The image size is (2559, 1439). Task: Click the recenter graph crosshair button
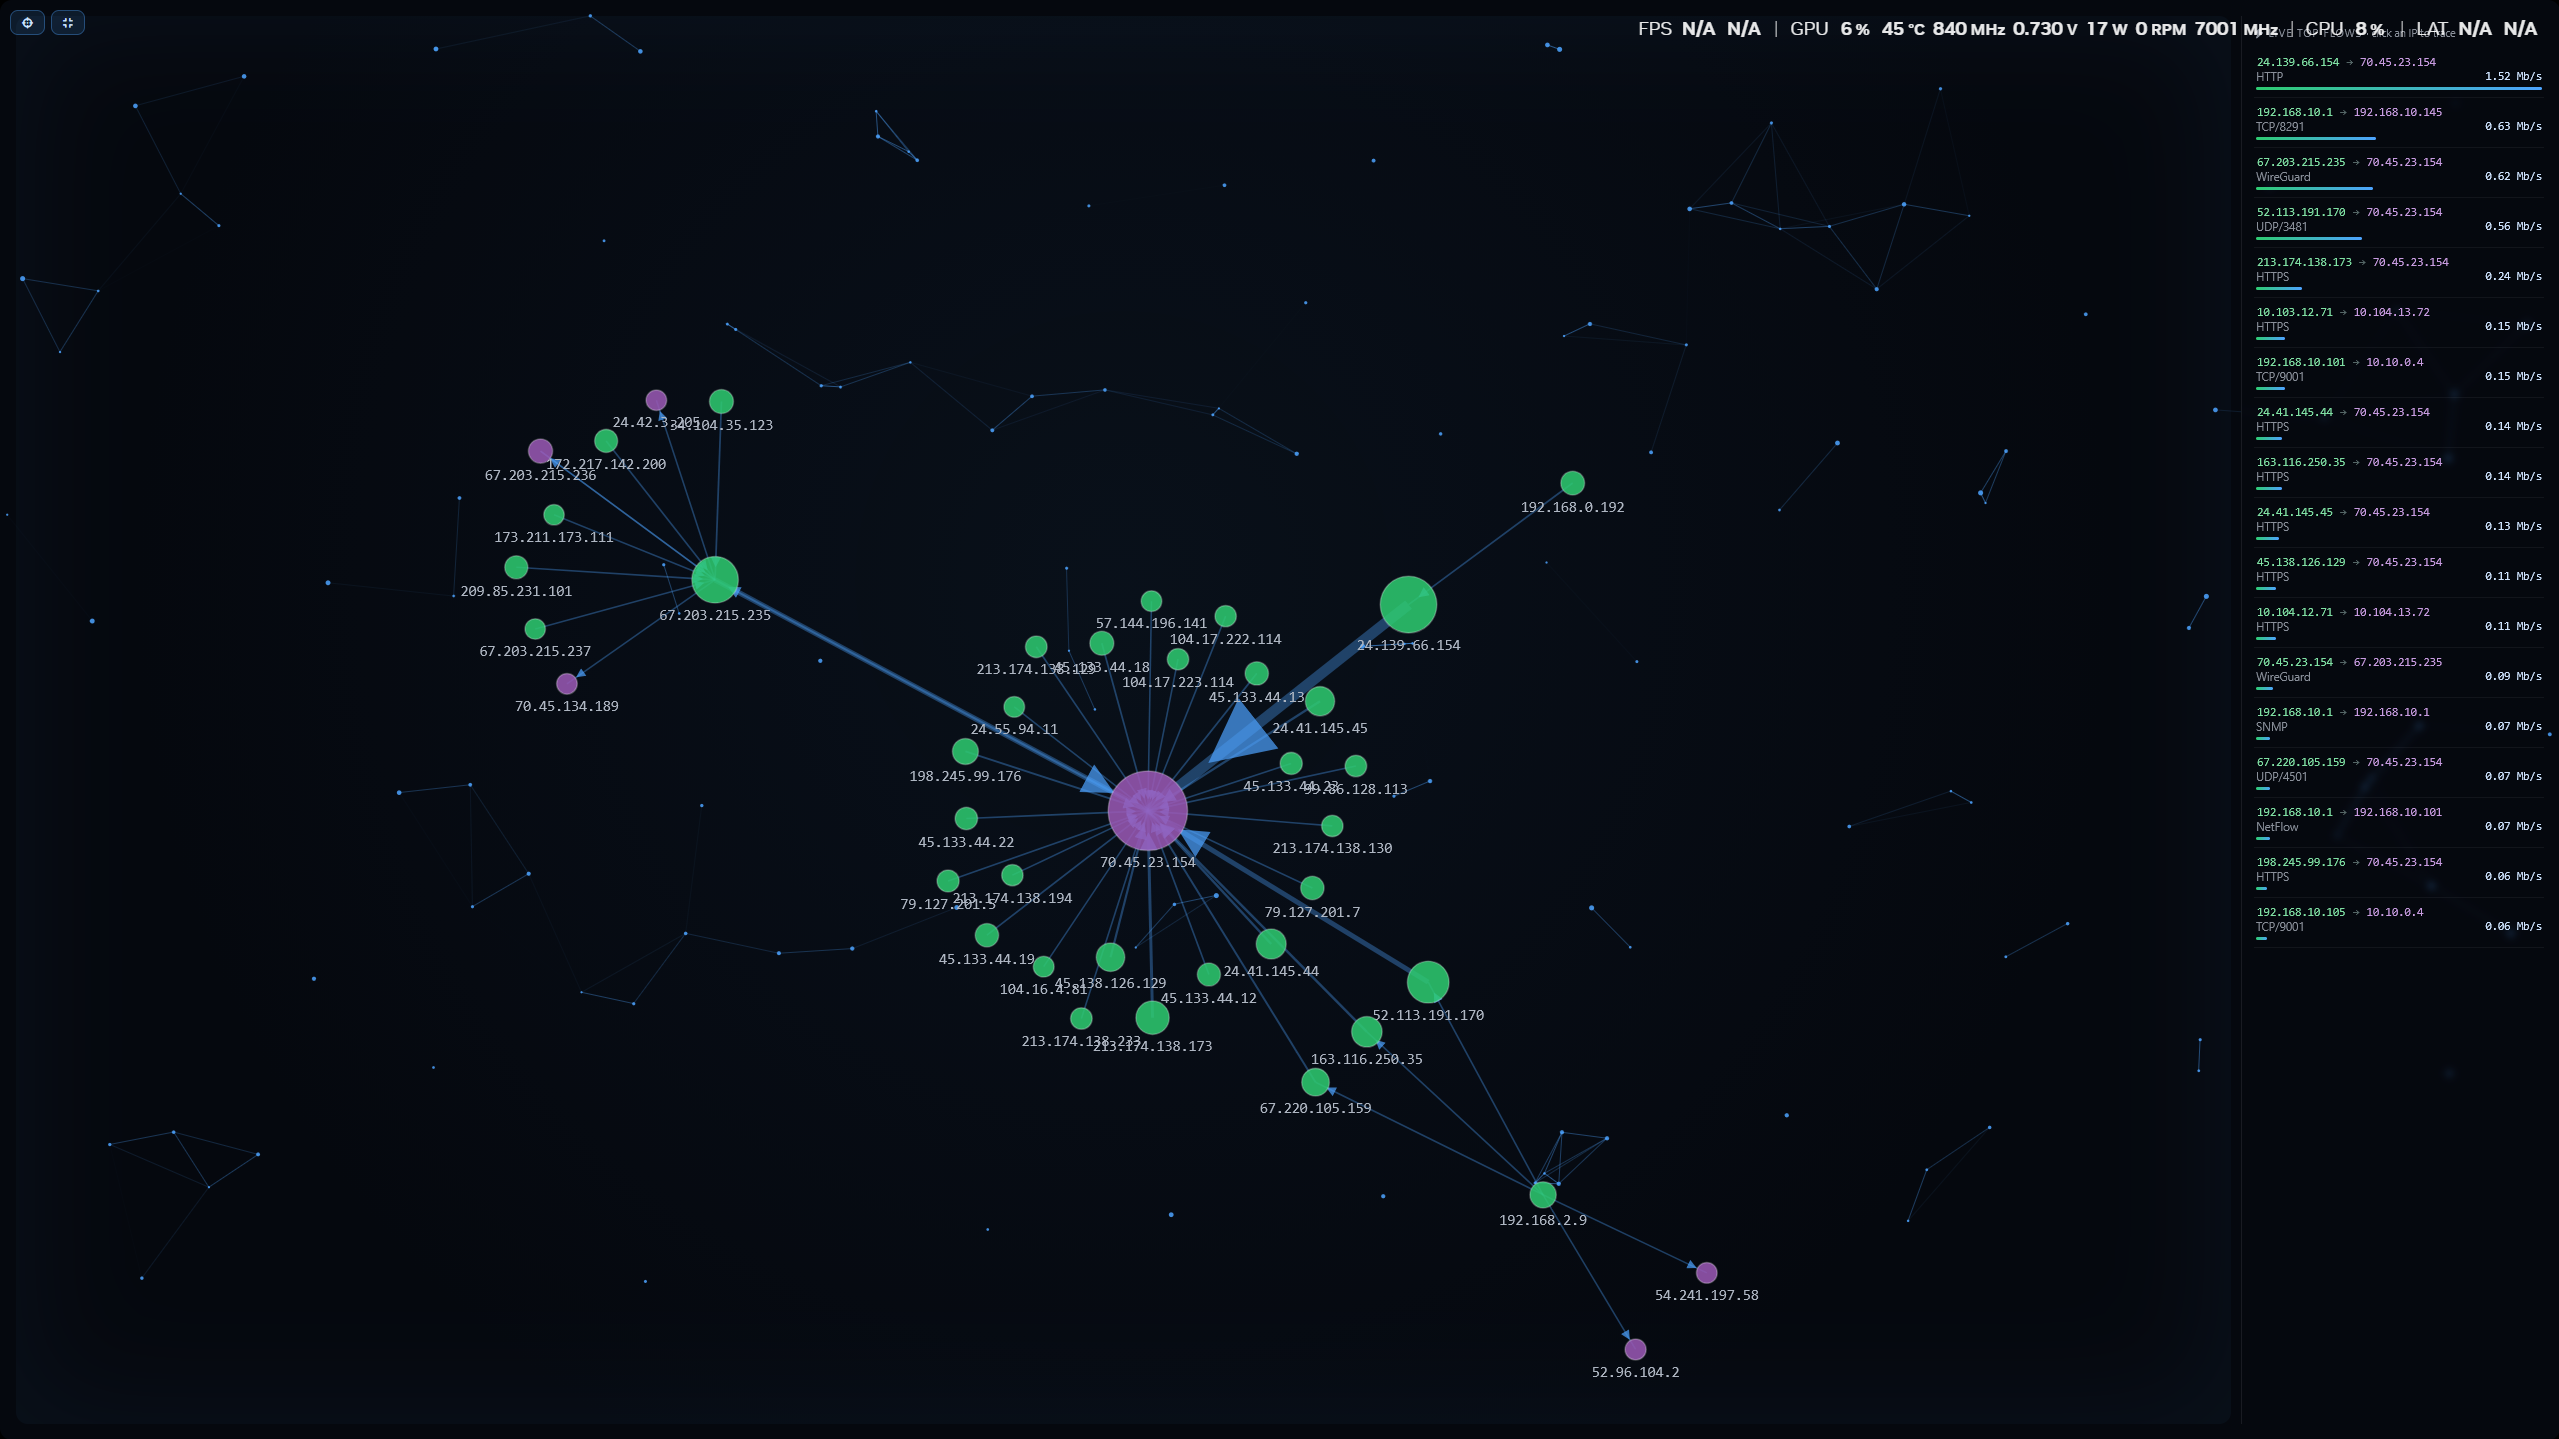click(x=28, y=22)
